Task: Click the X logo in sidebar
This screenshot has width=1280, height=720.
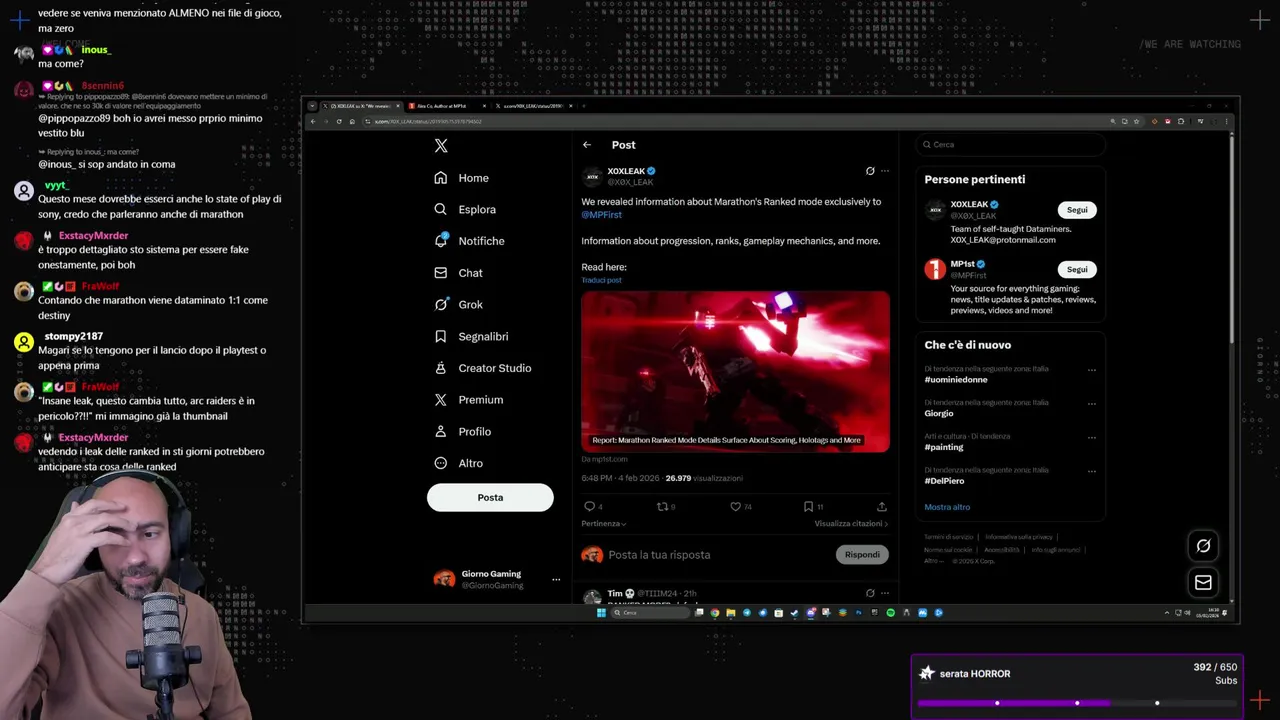Action: [x=441, y=146]
